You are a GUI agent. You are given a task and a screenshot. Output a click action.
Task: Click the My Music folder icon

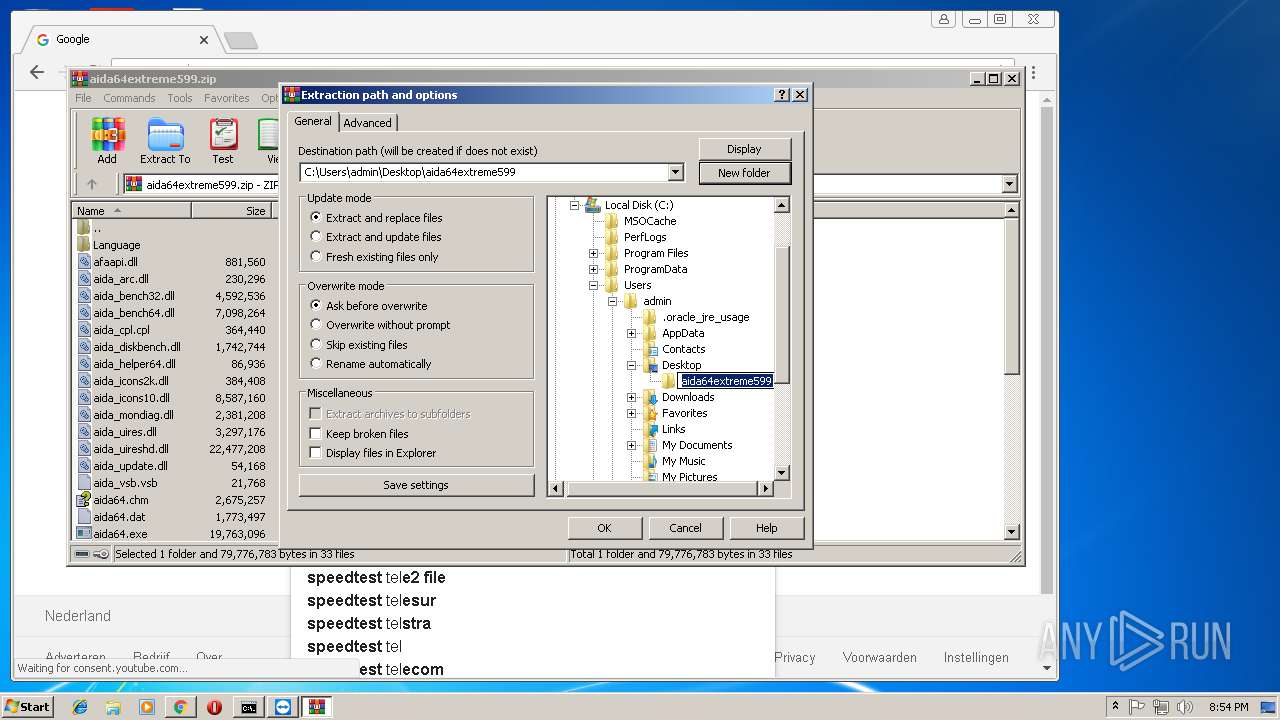[x=651, y=461]
